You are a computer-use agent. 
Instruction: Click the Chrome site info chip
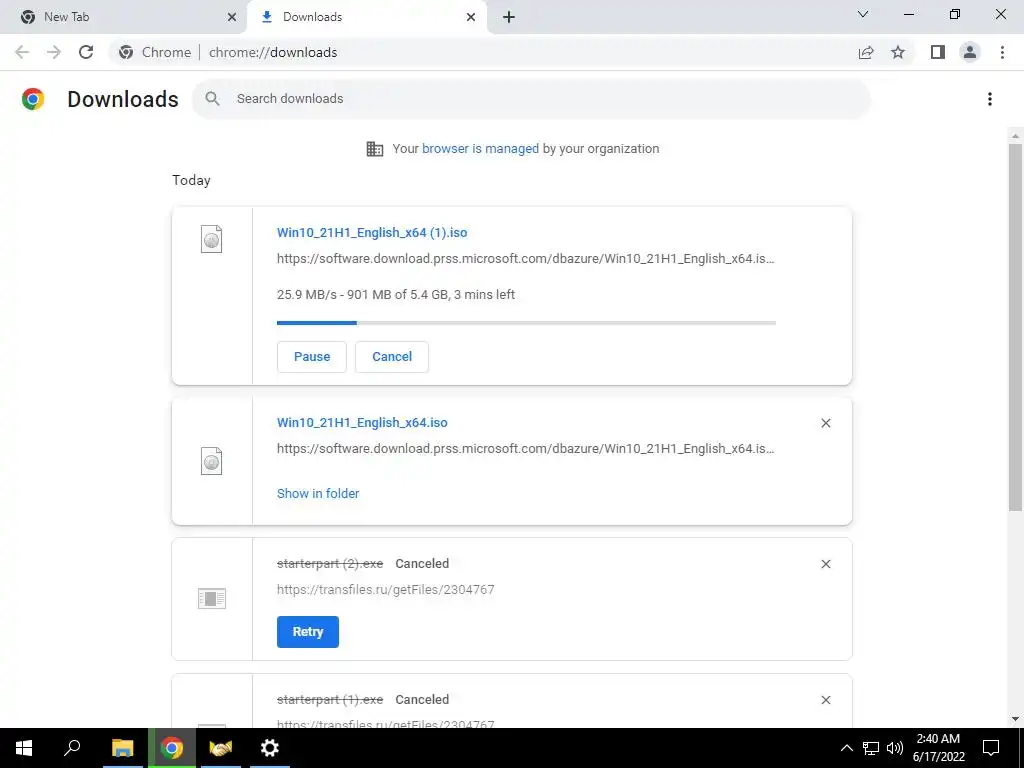pyautogui.click(x=155, y=52)
